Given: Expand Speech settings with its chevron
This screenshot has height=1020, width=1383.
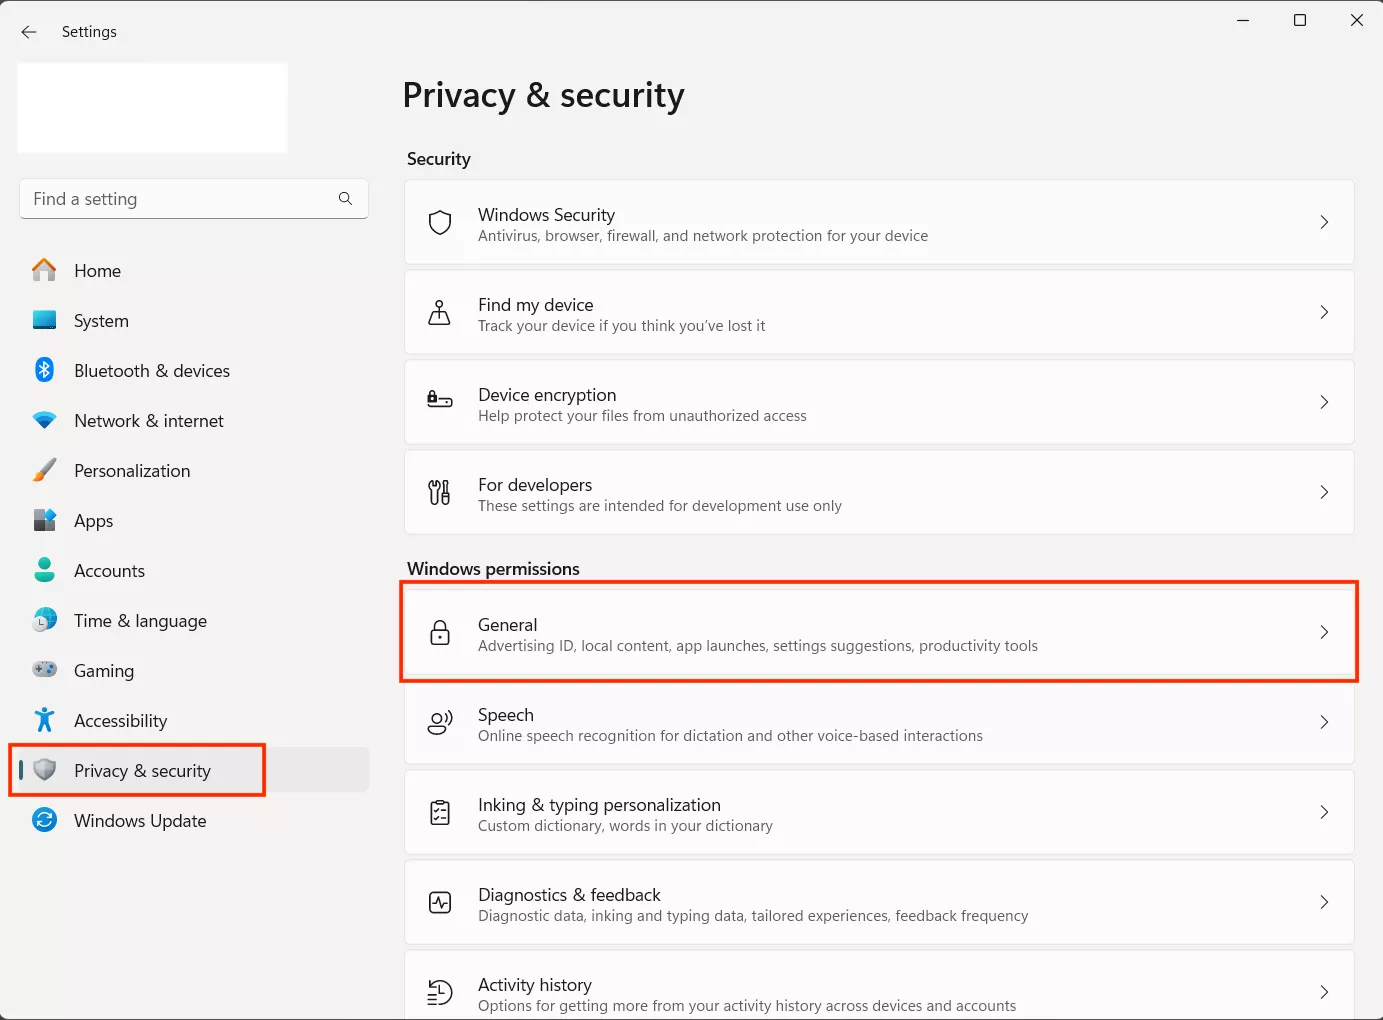Looking at the screenshot, I should (x=1323, y=722).
